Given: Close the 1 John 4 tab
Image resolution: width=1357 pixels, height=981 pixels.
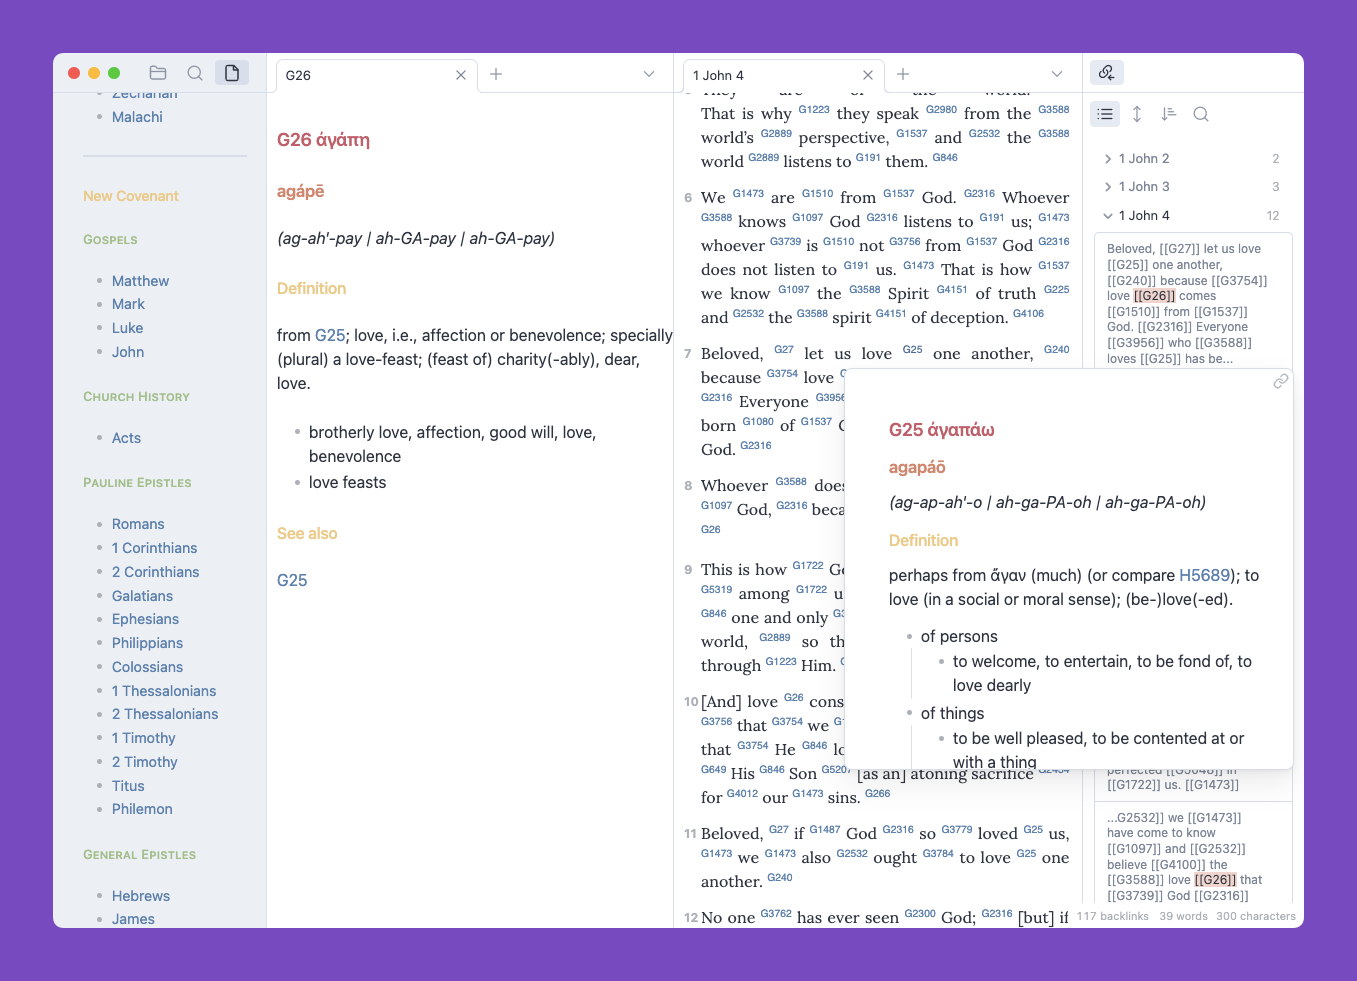Looking at the screenshot, I should [868, 75].
